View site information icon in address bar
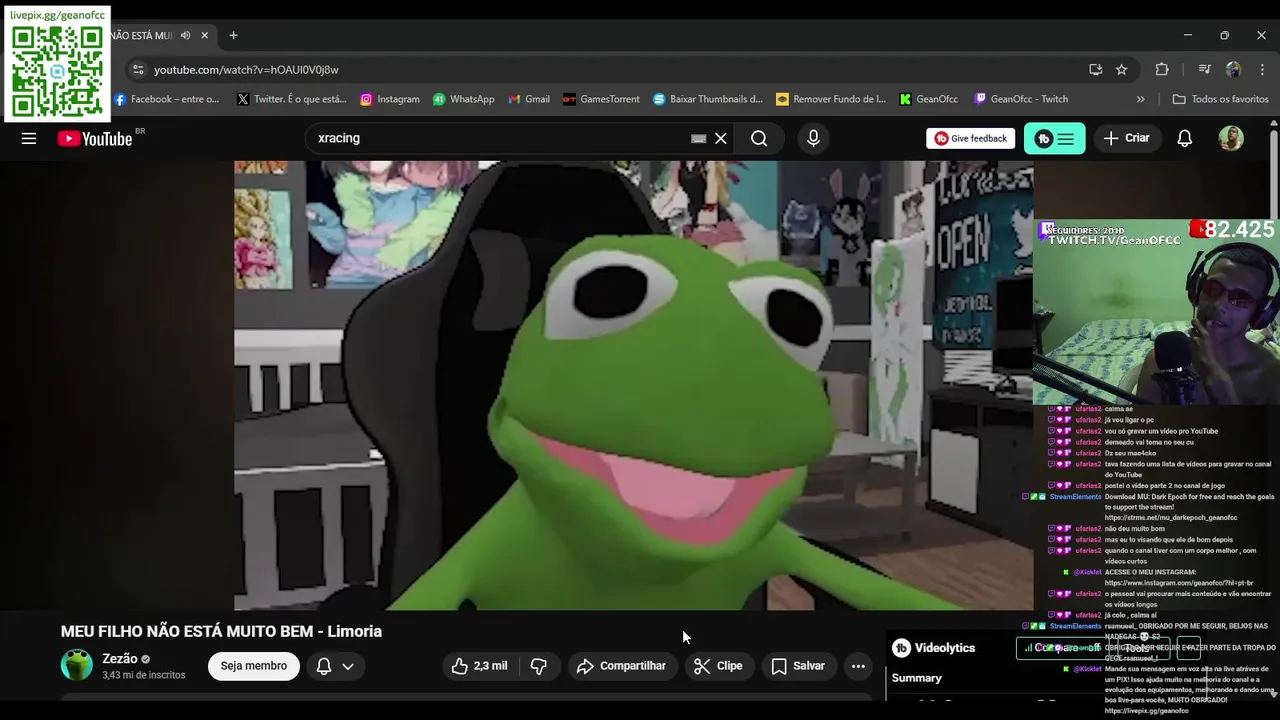The width and height of the screenshot is (1280, 720). (138, 70)
